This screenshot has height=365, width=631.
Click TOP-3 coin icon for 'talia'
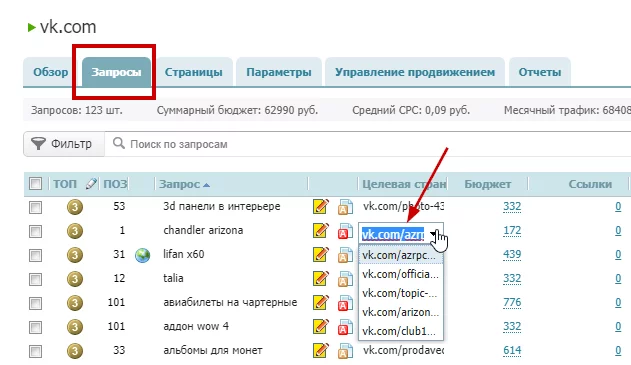point(75,279)
